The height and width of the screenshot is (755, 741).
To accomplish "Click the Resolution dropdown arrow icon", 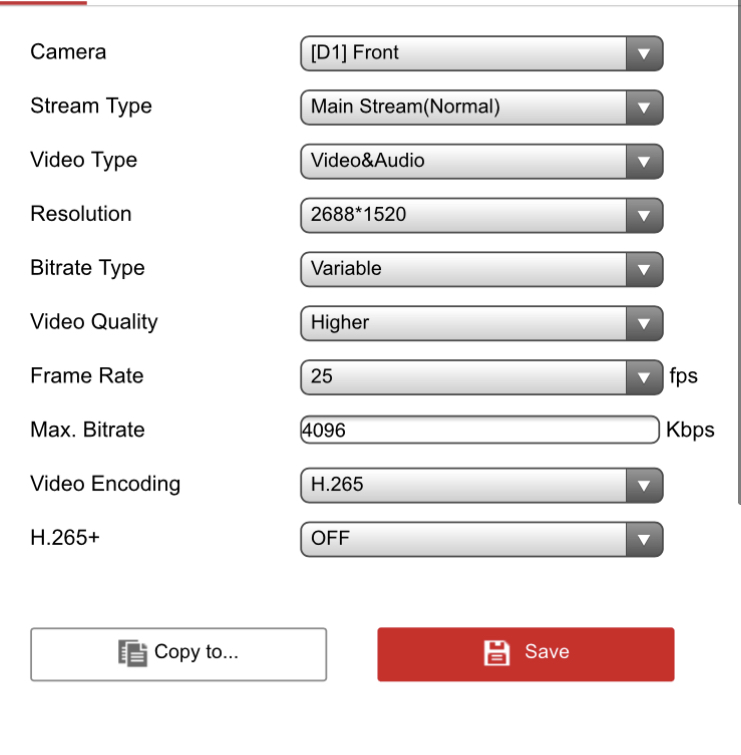I will [644, 215].
